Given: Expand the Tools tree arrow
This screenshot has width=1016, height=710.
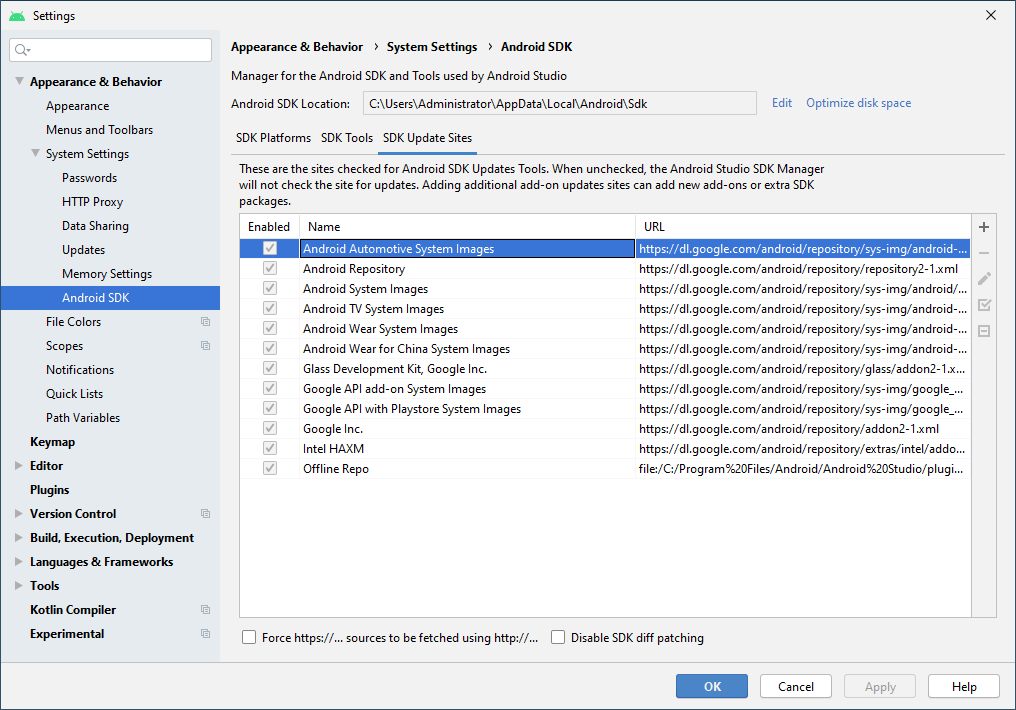Looking at the screenshot, I should [19, 586].
